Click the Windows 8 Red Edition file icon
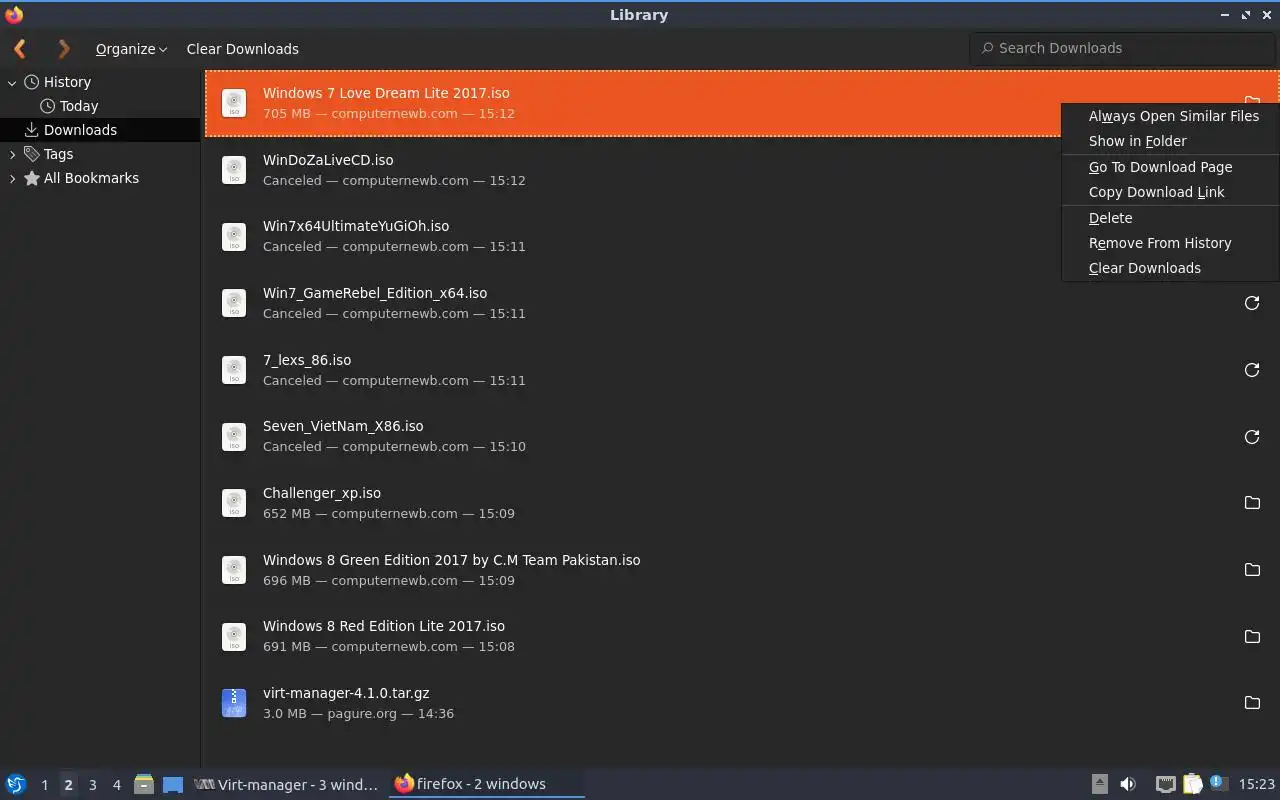Screen dimensions: 1280x800 point(234,636)
